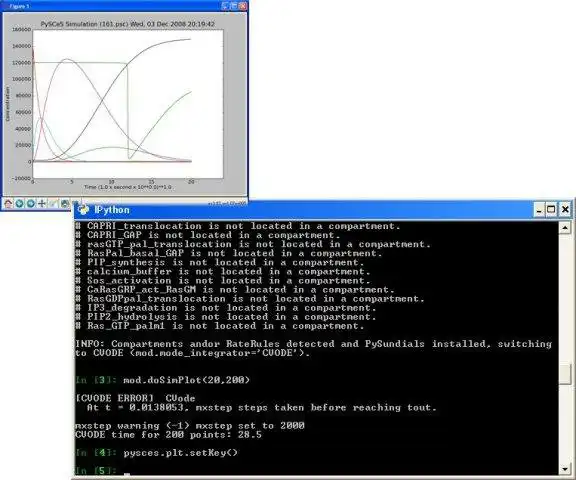Click 'CVODE time for 200 points: 28.5' line
This screenshot has height=480, width=576.
[x=168, y=435]
